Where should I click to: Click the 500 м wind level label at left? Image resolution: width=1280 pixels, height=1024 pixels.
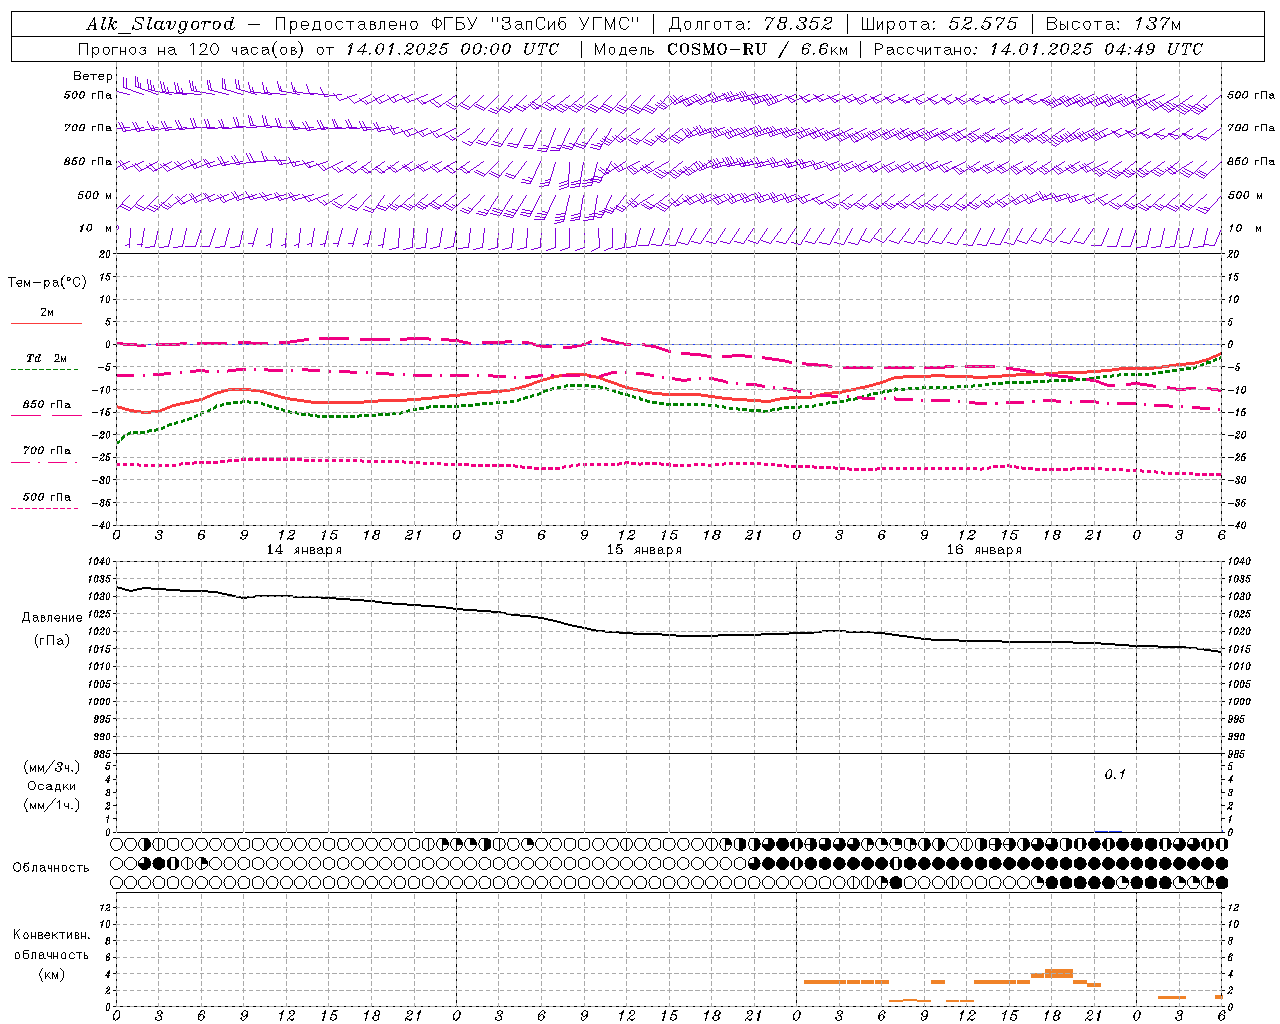point(95,195)
